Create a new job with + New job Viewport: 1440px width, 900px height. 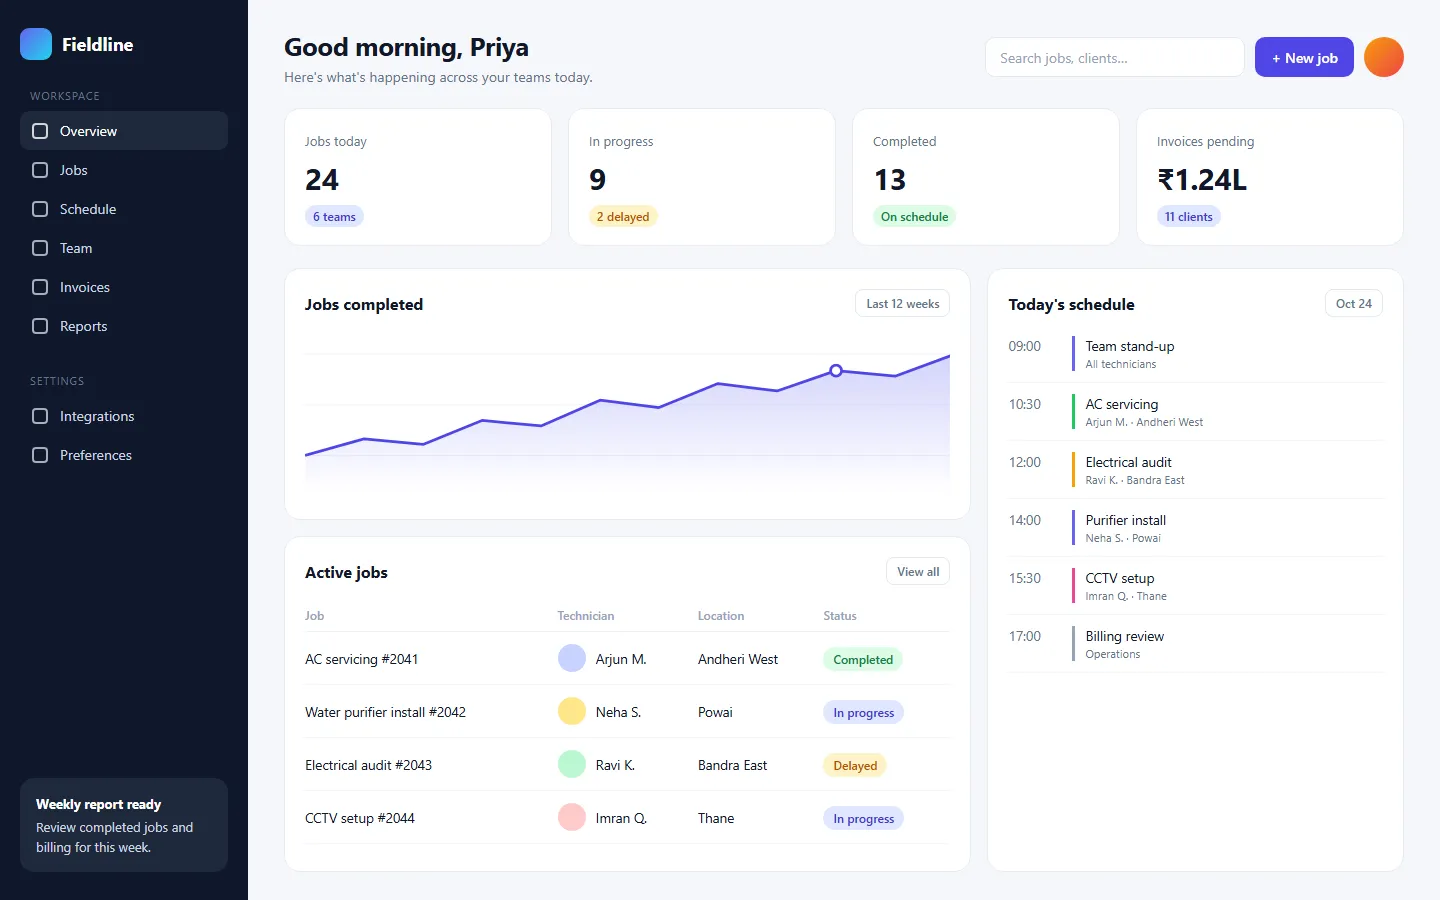point(1304,57)
